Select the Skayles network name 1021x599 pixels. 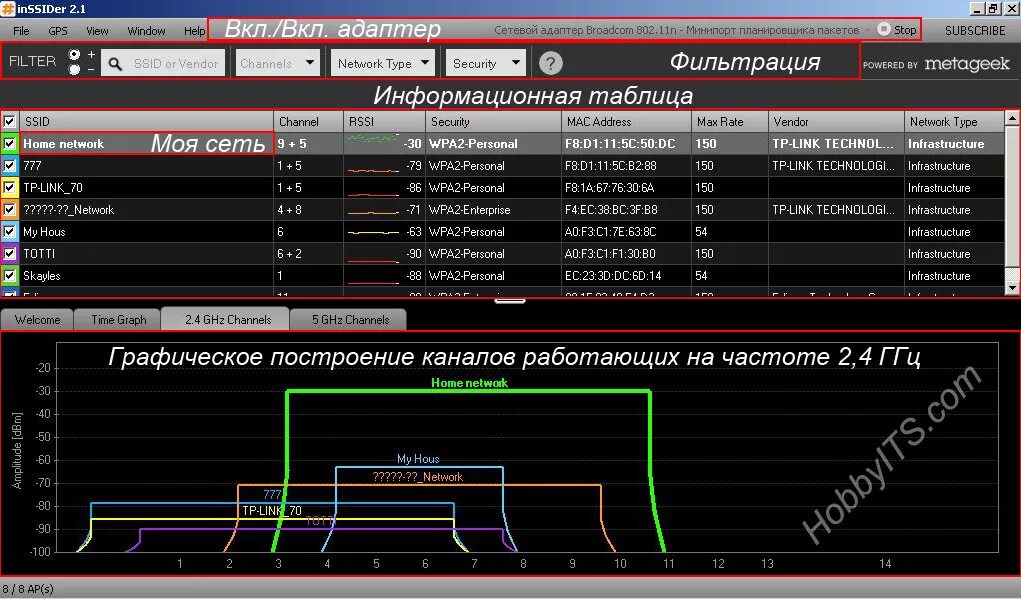[x=42, y=276]
